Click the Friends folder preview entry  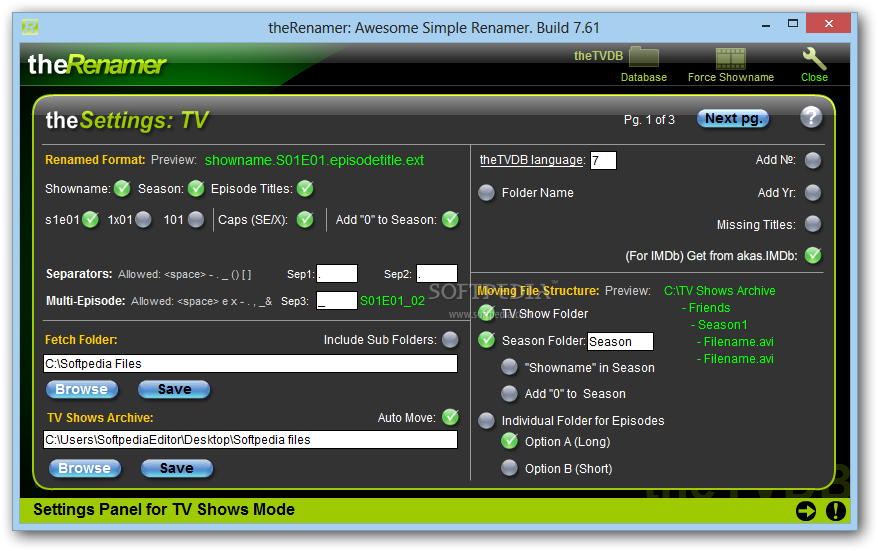706,308
